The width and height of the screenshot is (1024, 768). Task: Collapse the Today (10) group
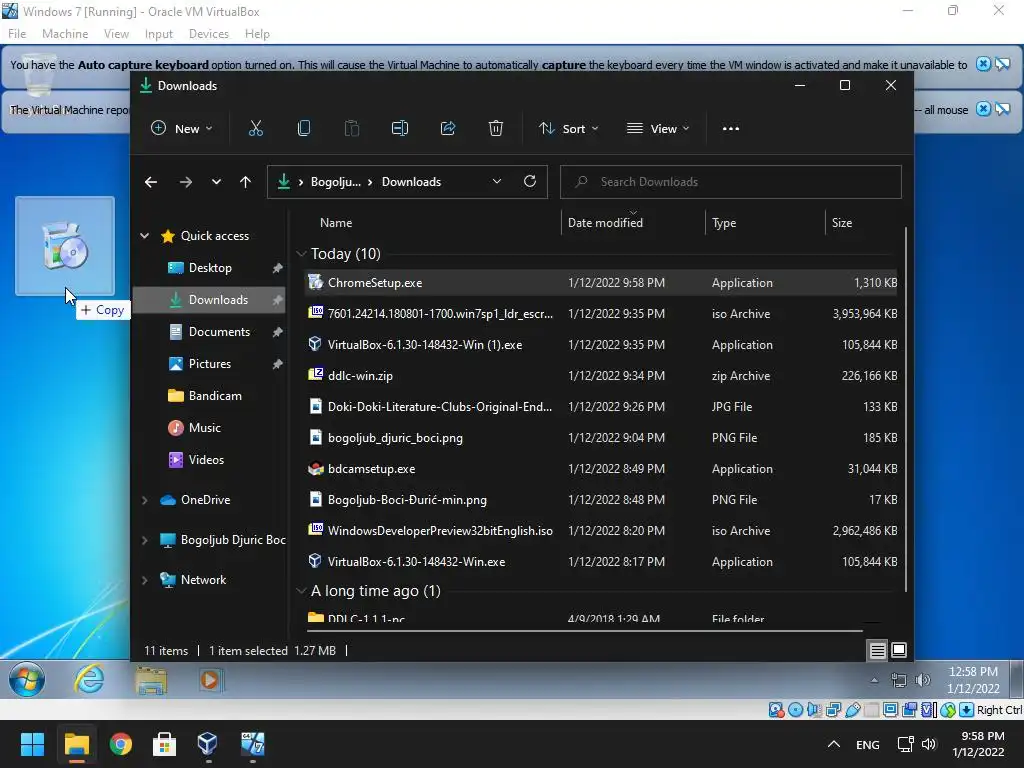[x=301, y=254]
